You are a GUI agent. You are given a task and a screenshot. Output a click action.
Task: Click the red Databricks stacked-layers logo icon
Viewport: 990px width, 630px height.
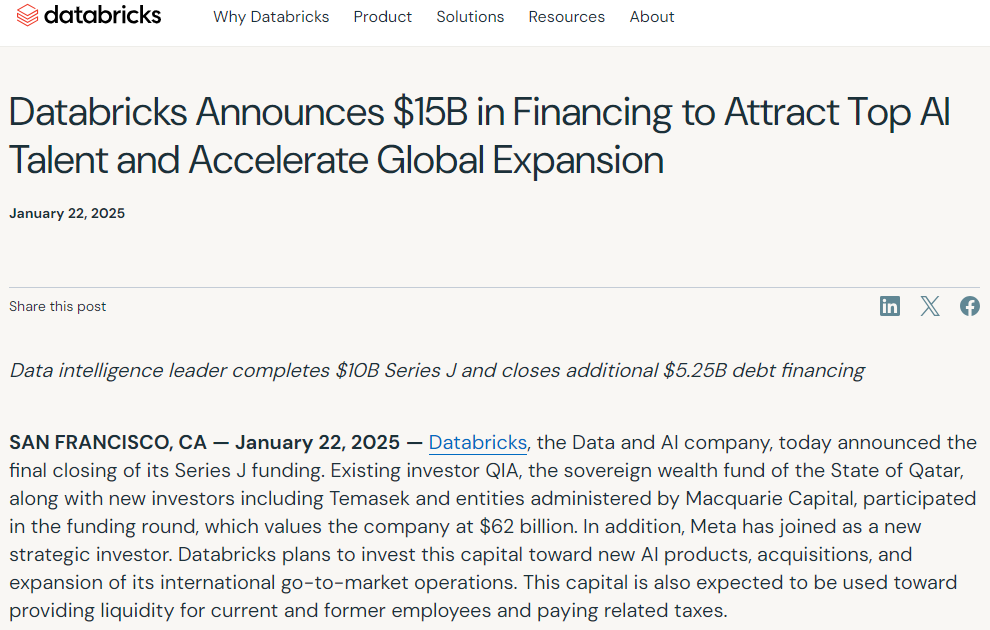[28, 16]
